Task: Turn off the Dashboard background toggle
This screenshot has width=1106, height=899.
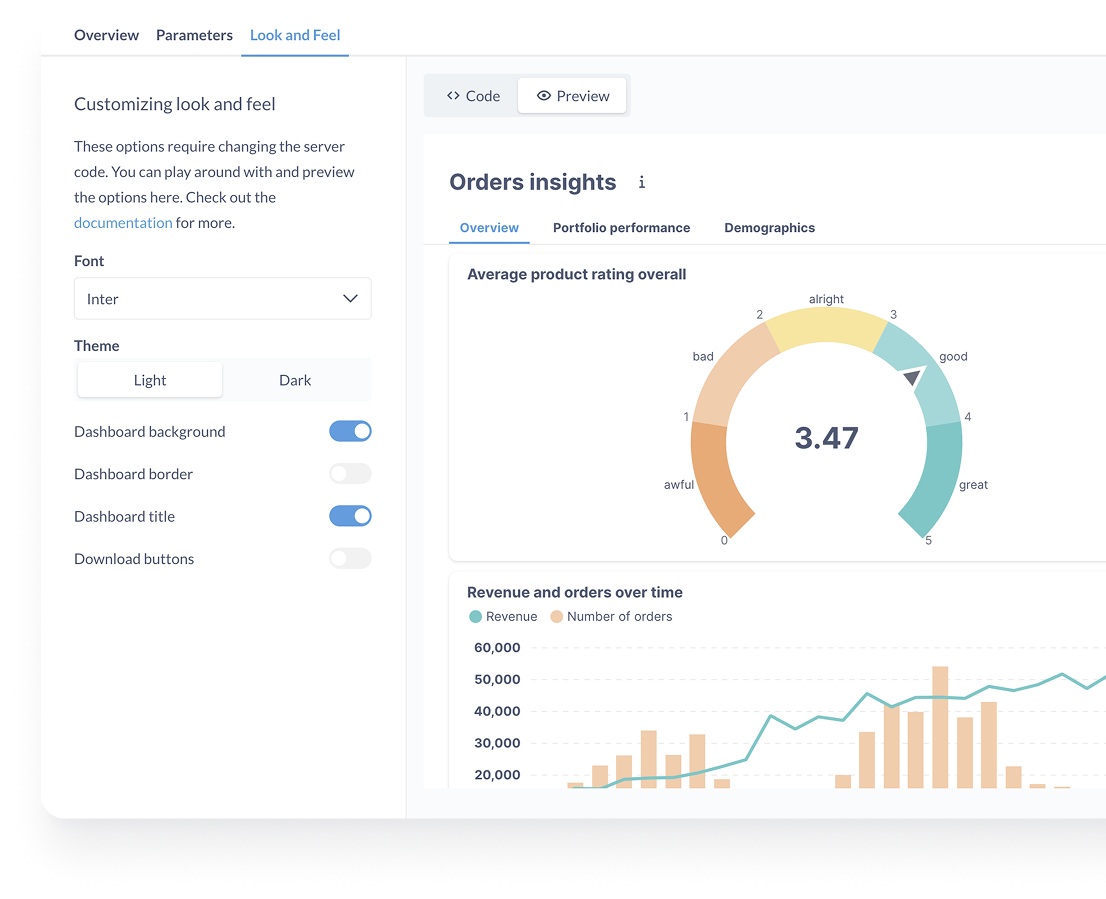Action: pyautogui.click(x=350, y=431)
